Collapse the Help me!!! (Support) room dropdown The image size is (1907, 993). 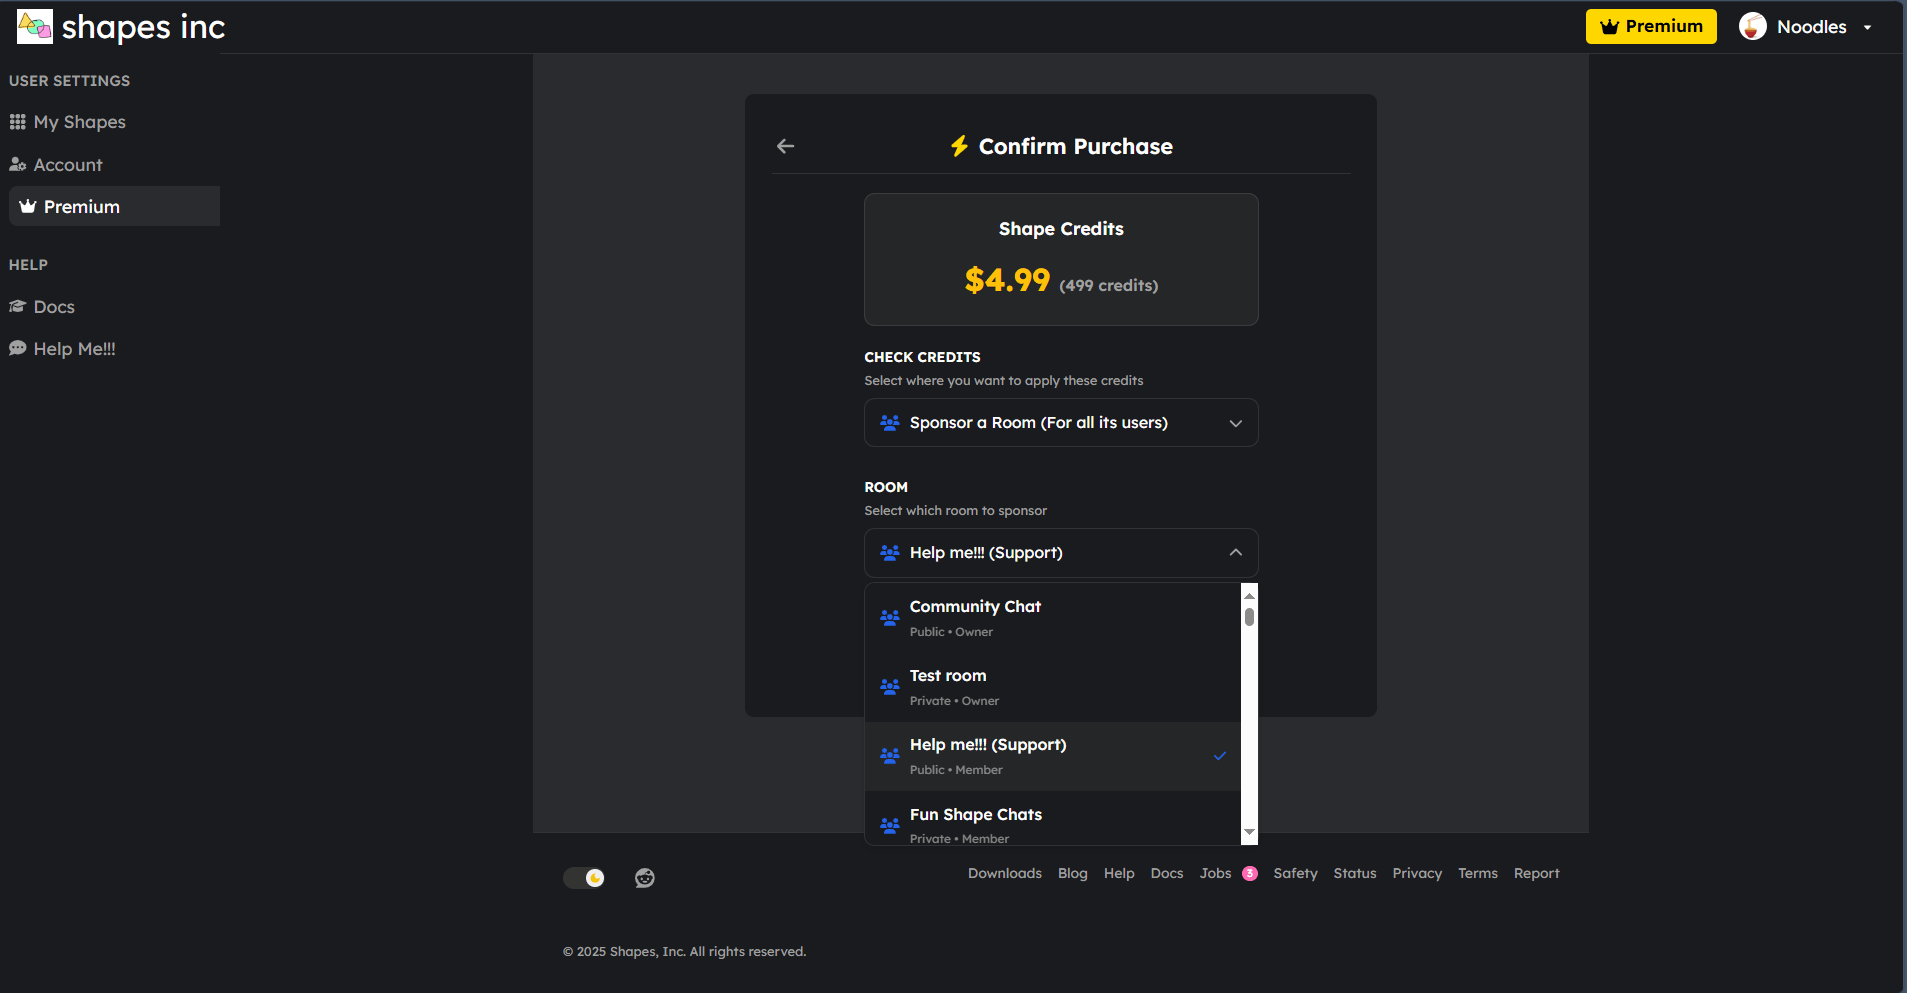tap(1061, 553)
